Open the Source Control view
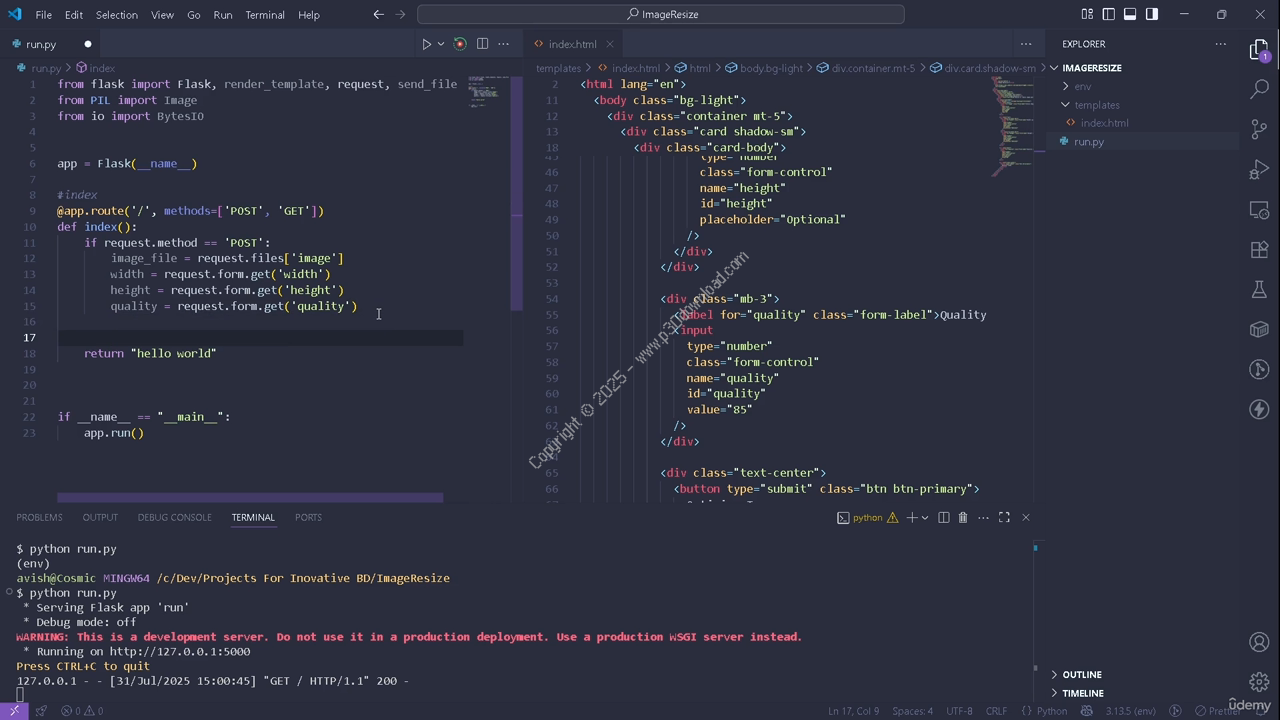This screenshot has height=720, width=1280. tap(1259, 130)
